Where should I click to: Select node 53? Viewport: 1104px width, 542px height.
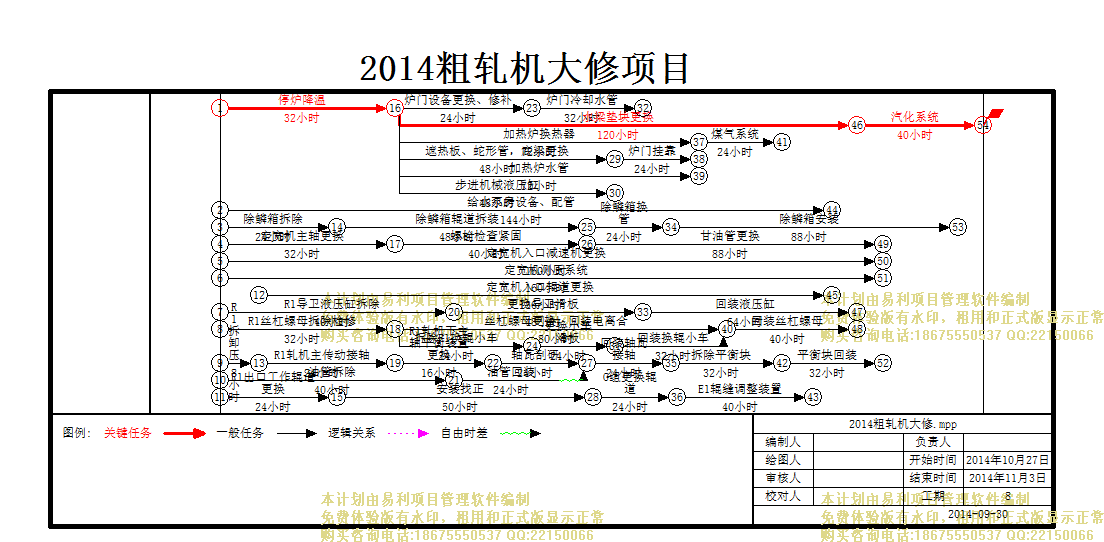coord(958,227)
